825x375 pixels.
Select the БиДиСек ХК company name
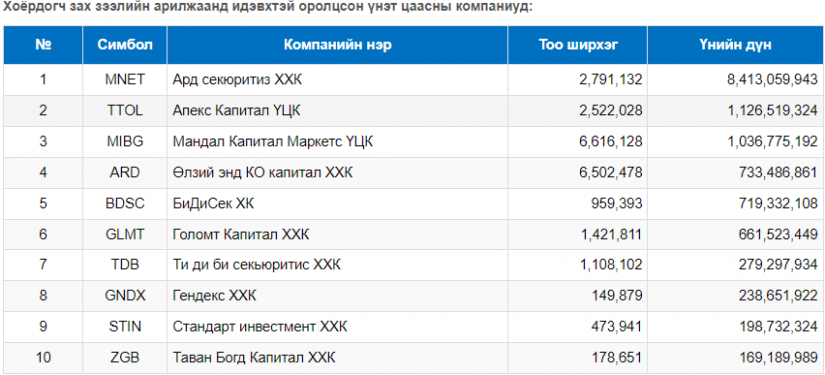213,204
